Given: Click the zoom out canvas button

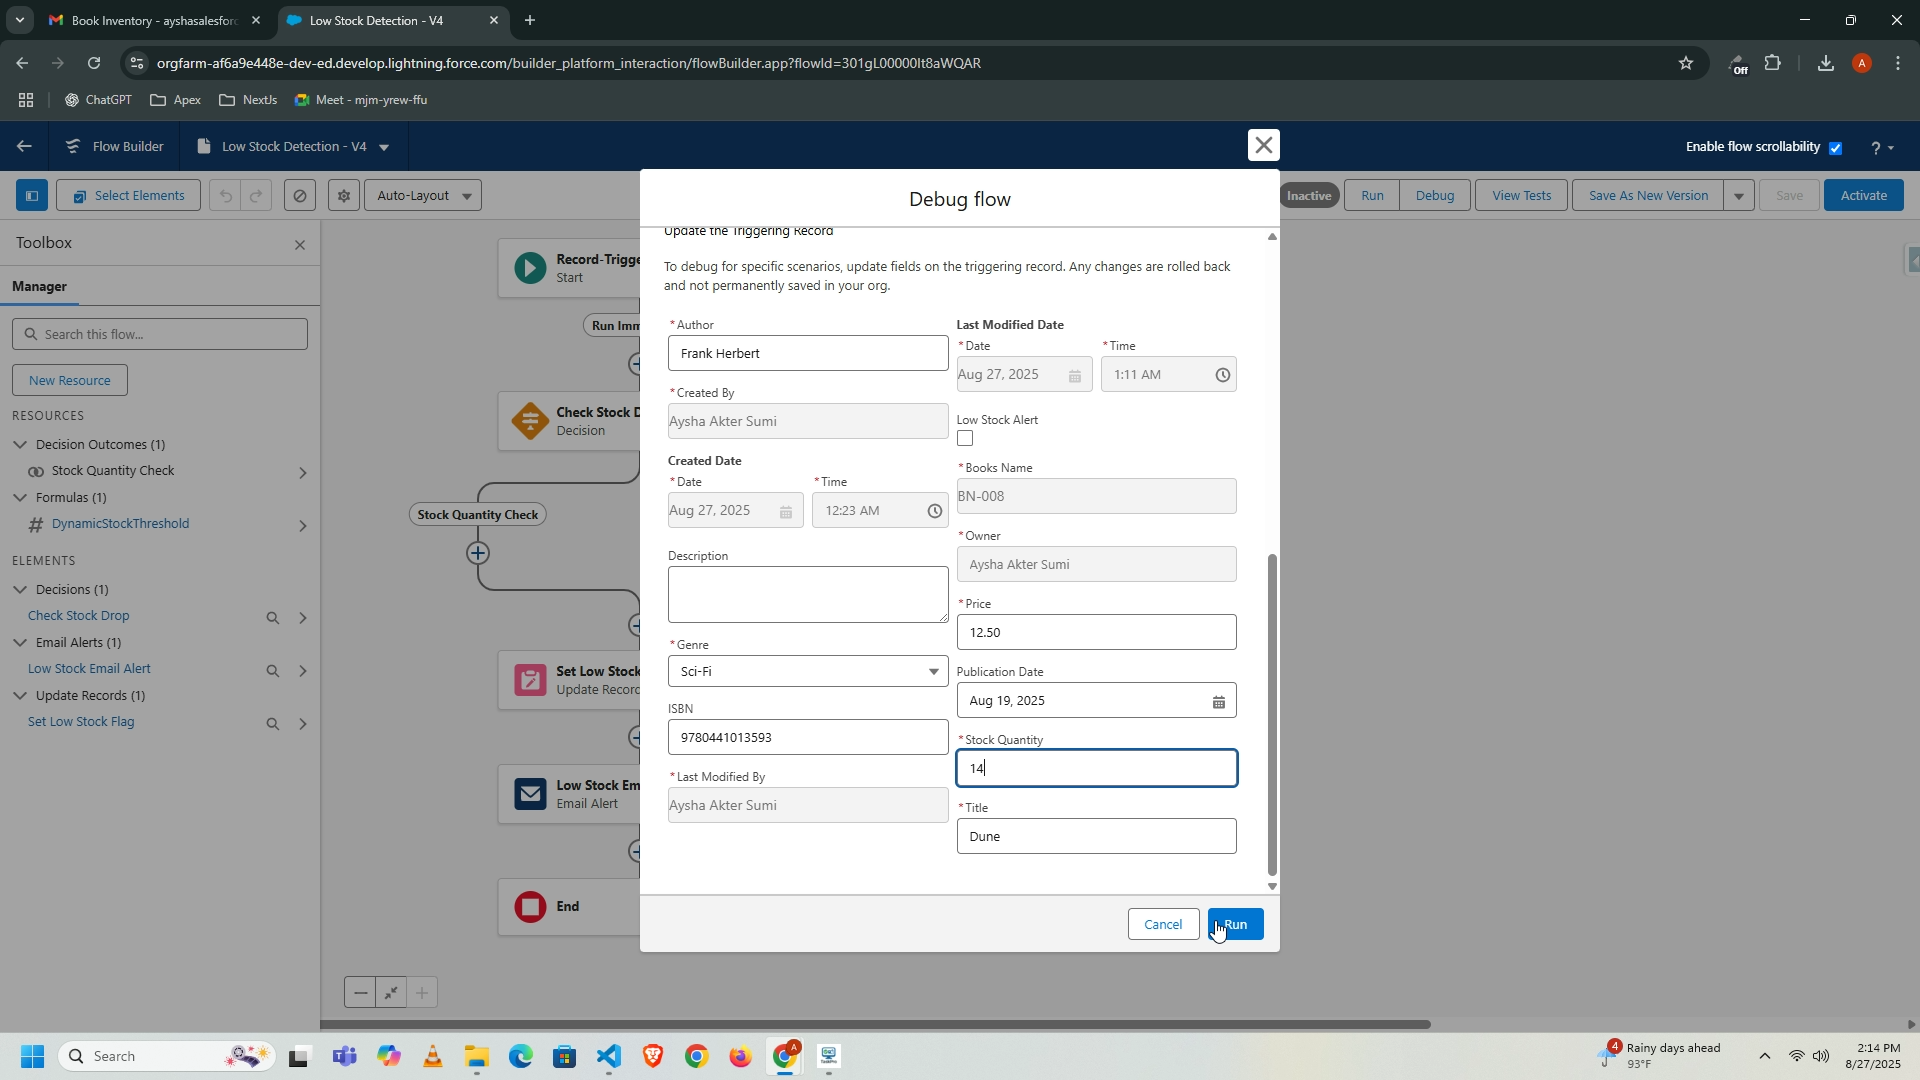Looking at the screenshot, I should (x=360, y=994).
